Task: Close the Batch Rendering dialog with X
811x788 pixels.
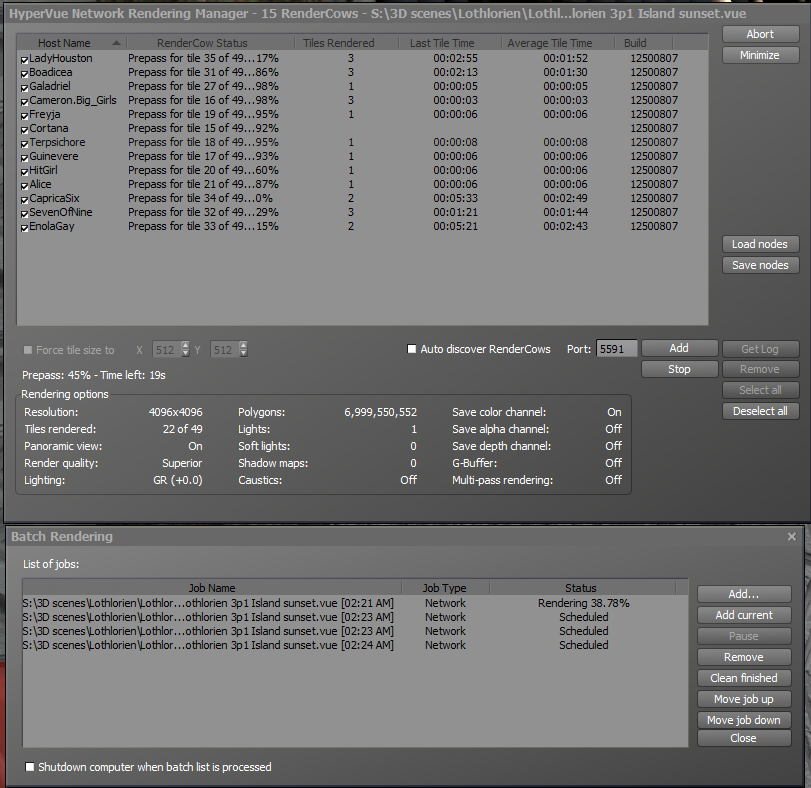Action: tap(791, 537)
